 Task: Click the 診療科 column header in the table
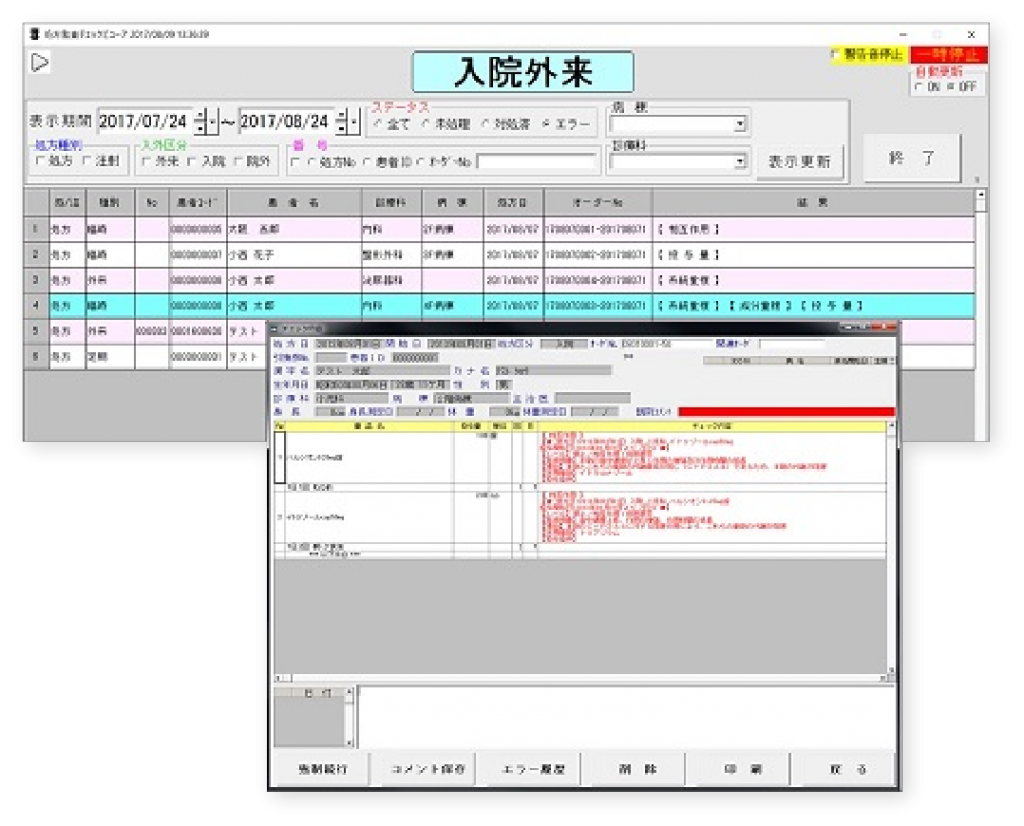[x=391, y=203]
